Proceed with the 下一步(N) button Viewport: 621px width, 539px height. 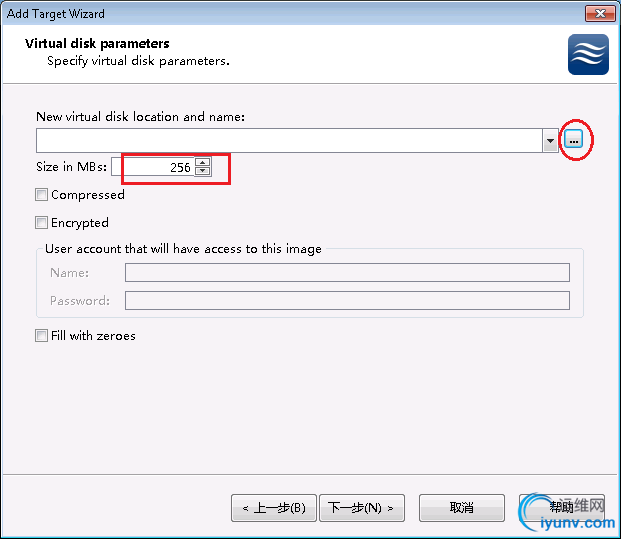362,508
